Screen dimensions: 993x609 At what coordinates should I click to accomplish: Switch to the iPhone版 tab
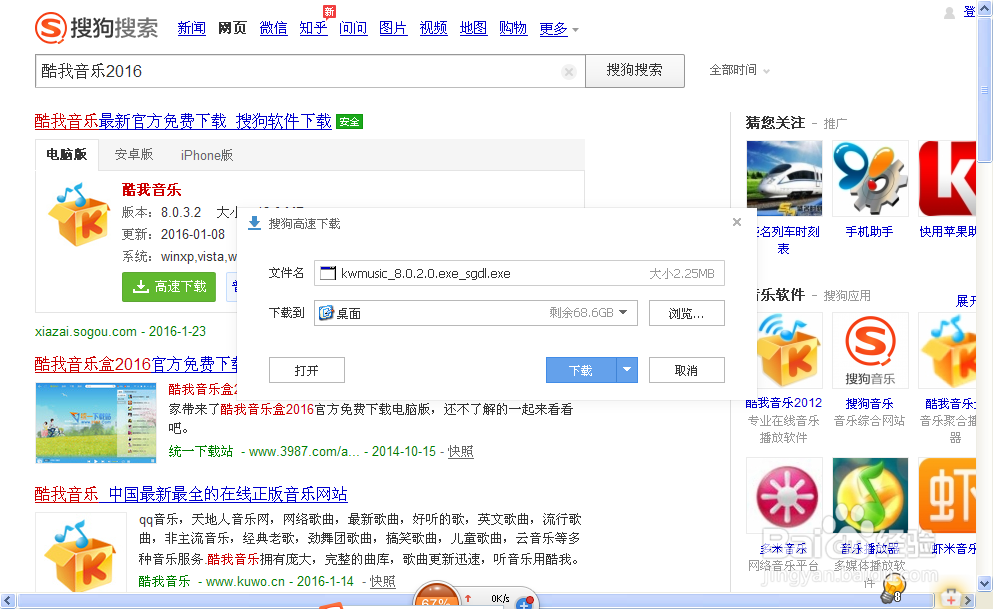click(206, 155)
